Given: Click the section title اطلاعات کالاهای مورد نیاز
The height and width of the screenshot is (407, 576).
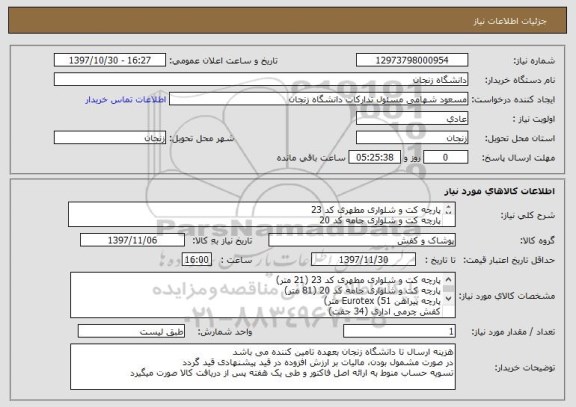Looking at the screenshot, I should point(500,191).
